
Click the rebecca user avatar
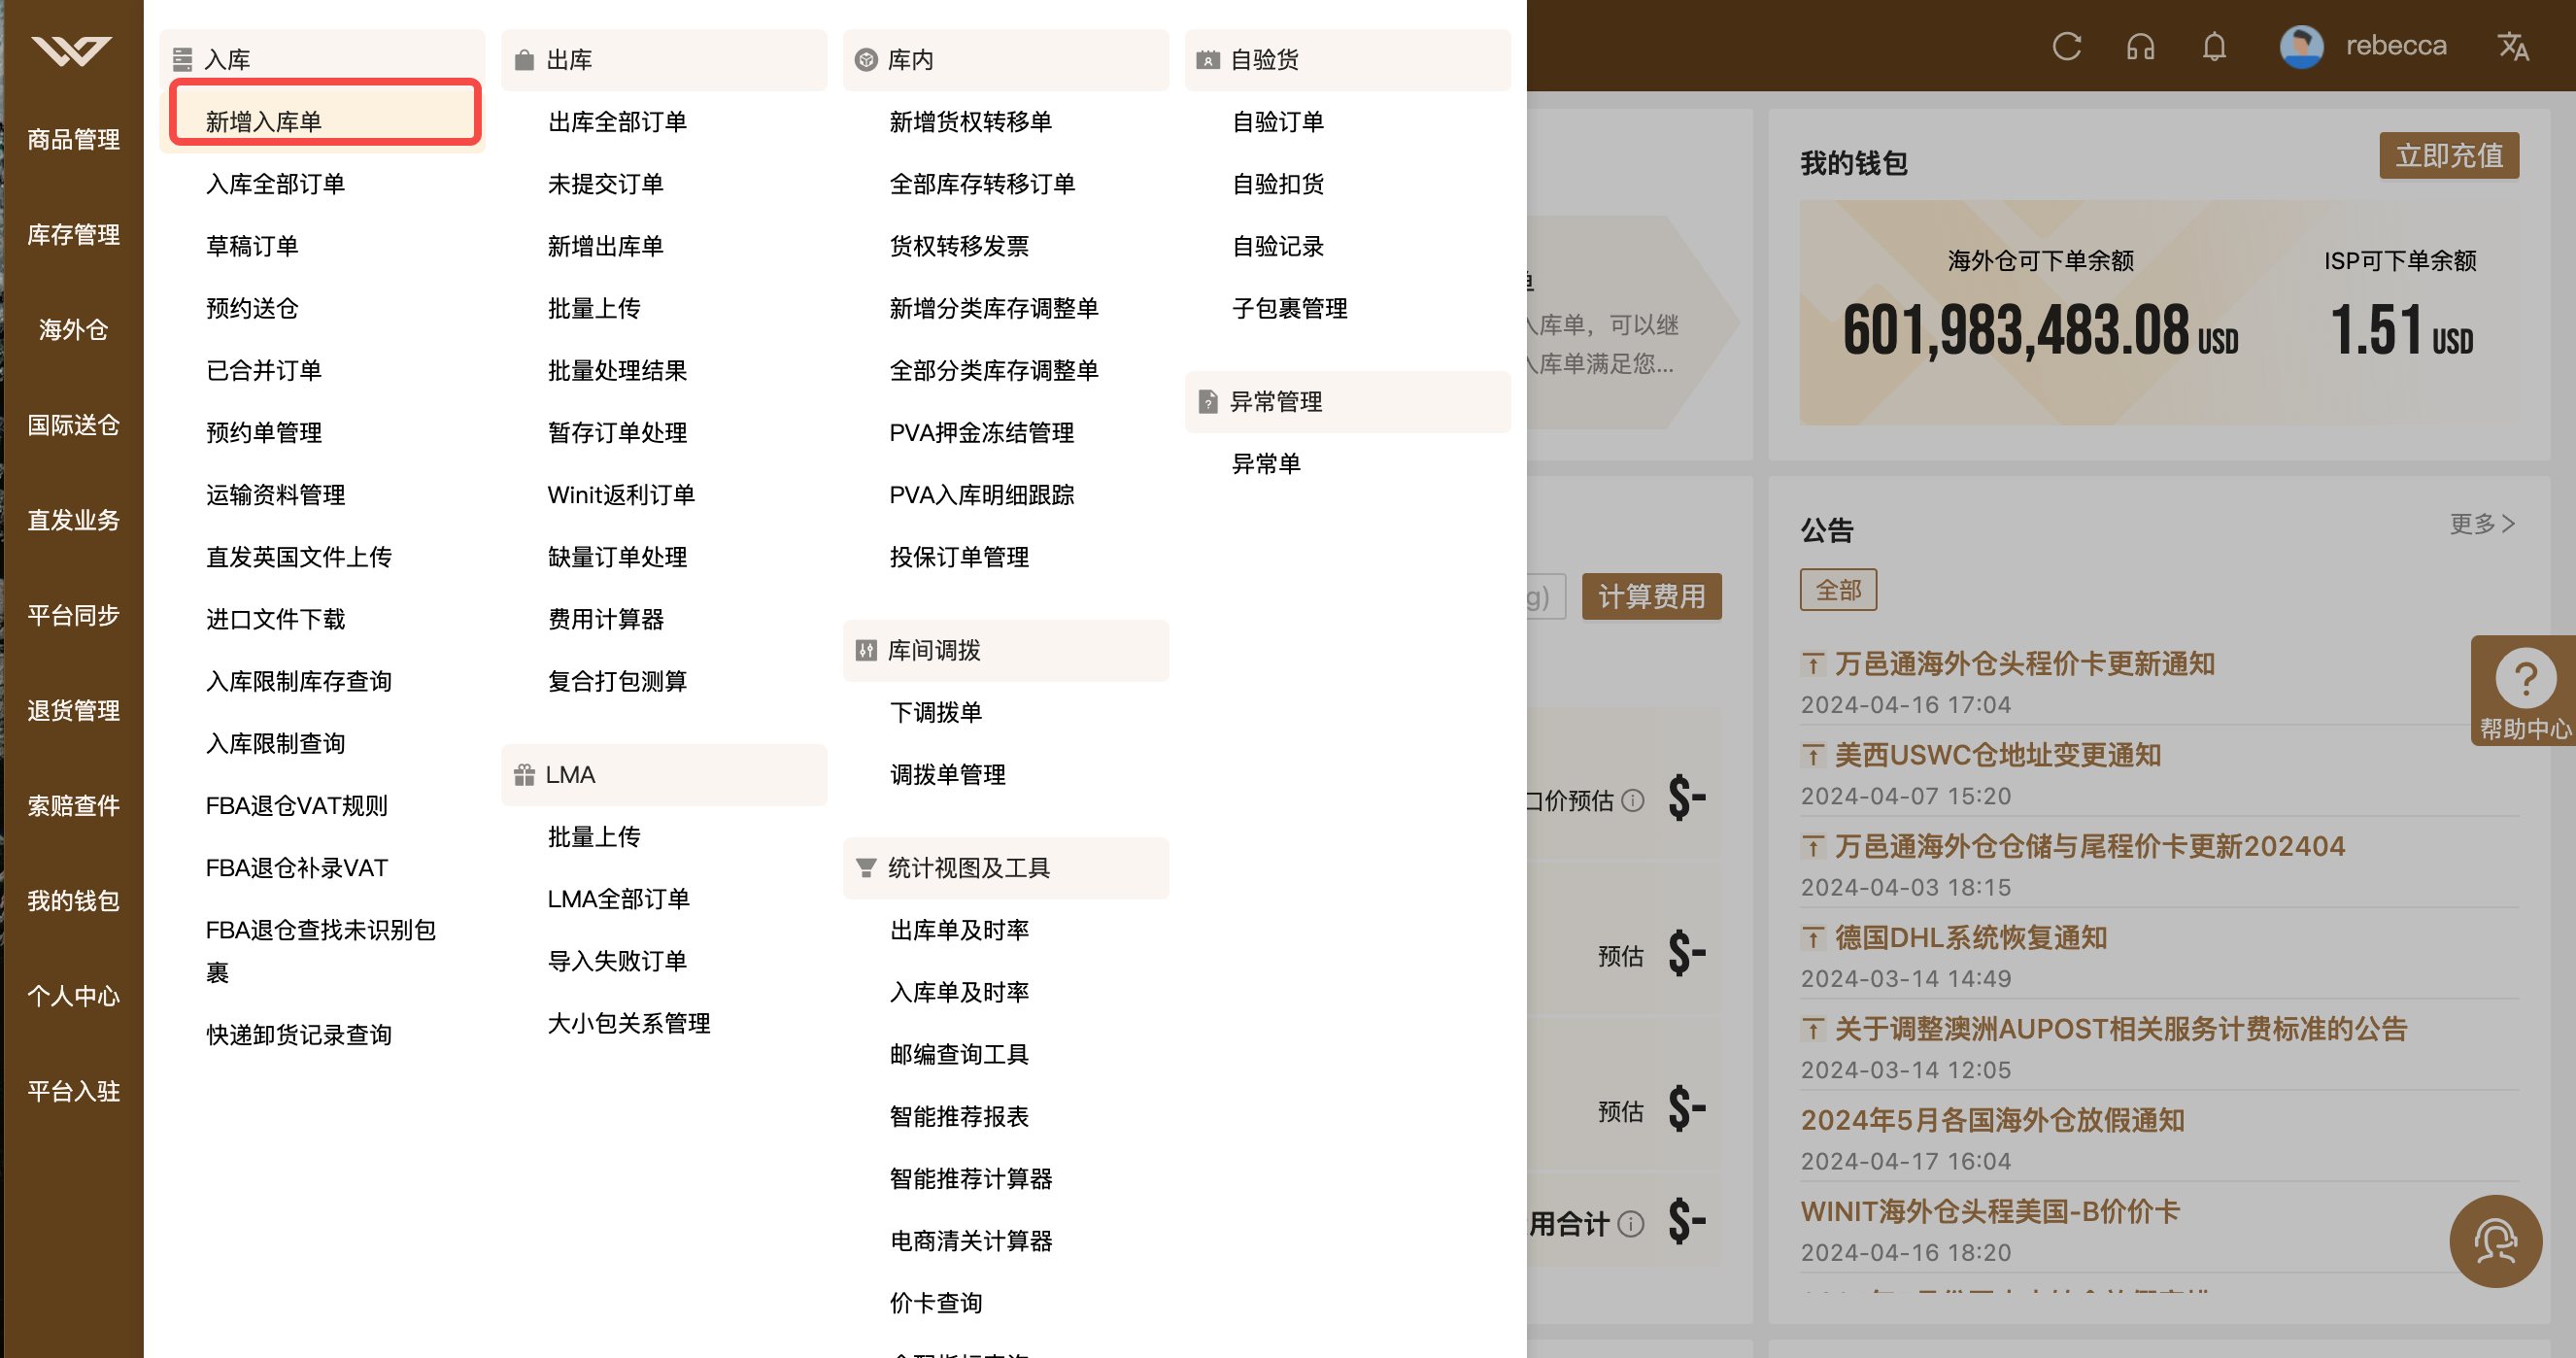pos(2301,46)
